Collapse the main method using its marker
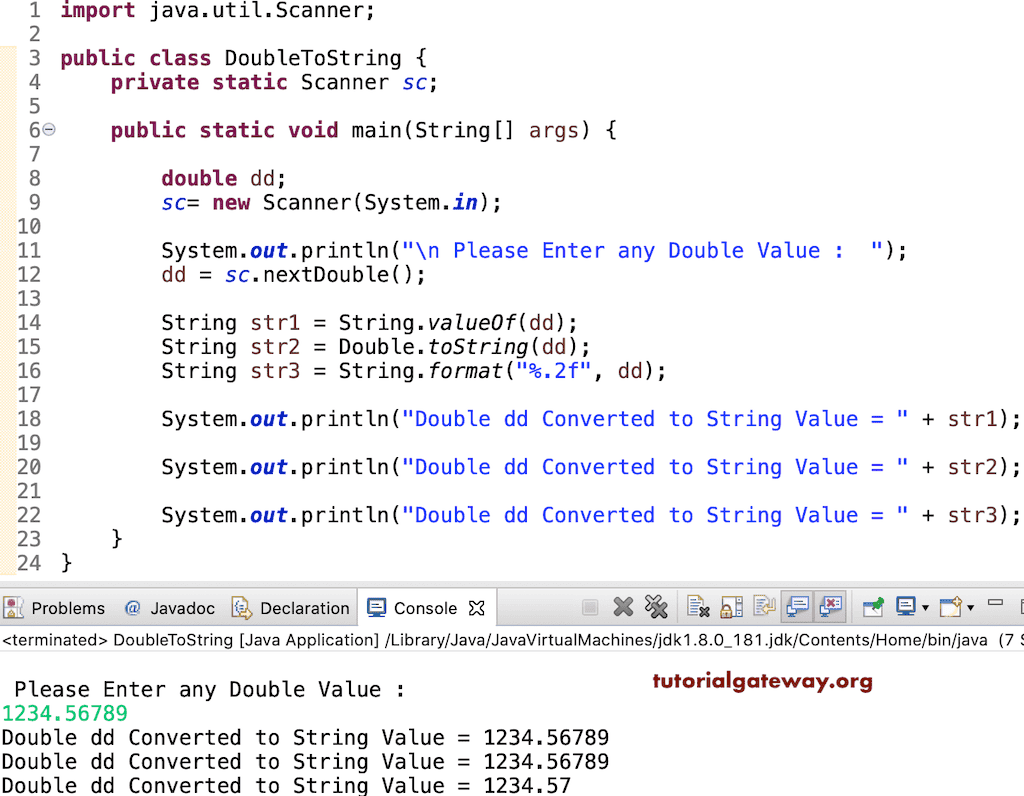The image size is (1024, 796). (47, 130)
